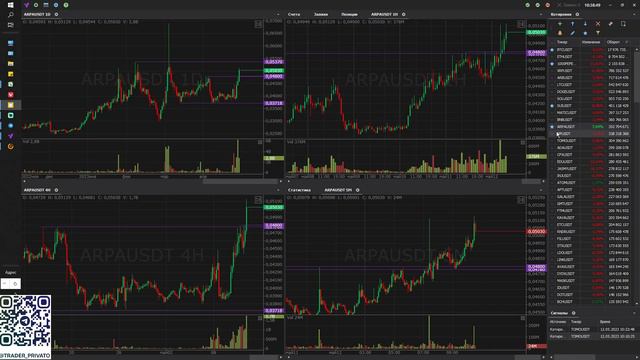This screenshot has width=640, height=360.
Task: Click the volume pane icon on 1H chart
Action: [522, 142]
